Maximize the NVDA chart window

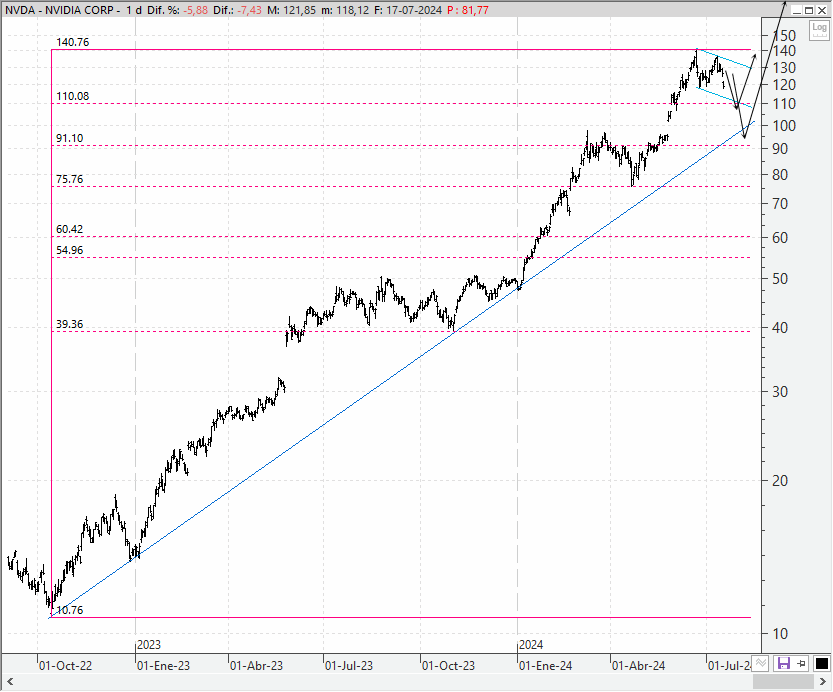coord(809,10)
